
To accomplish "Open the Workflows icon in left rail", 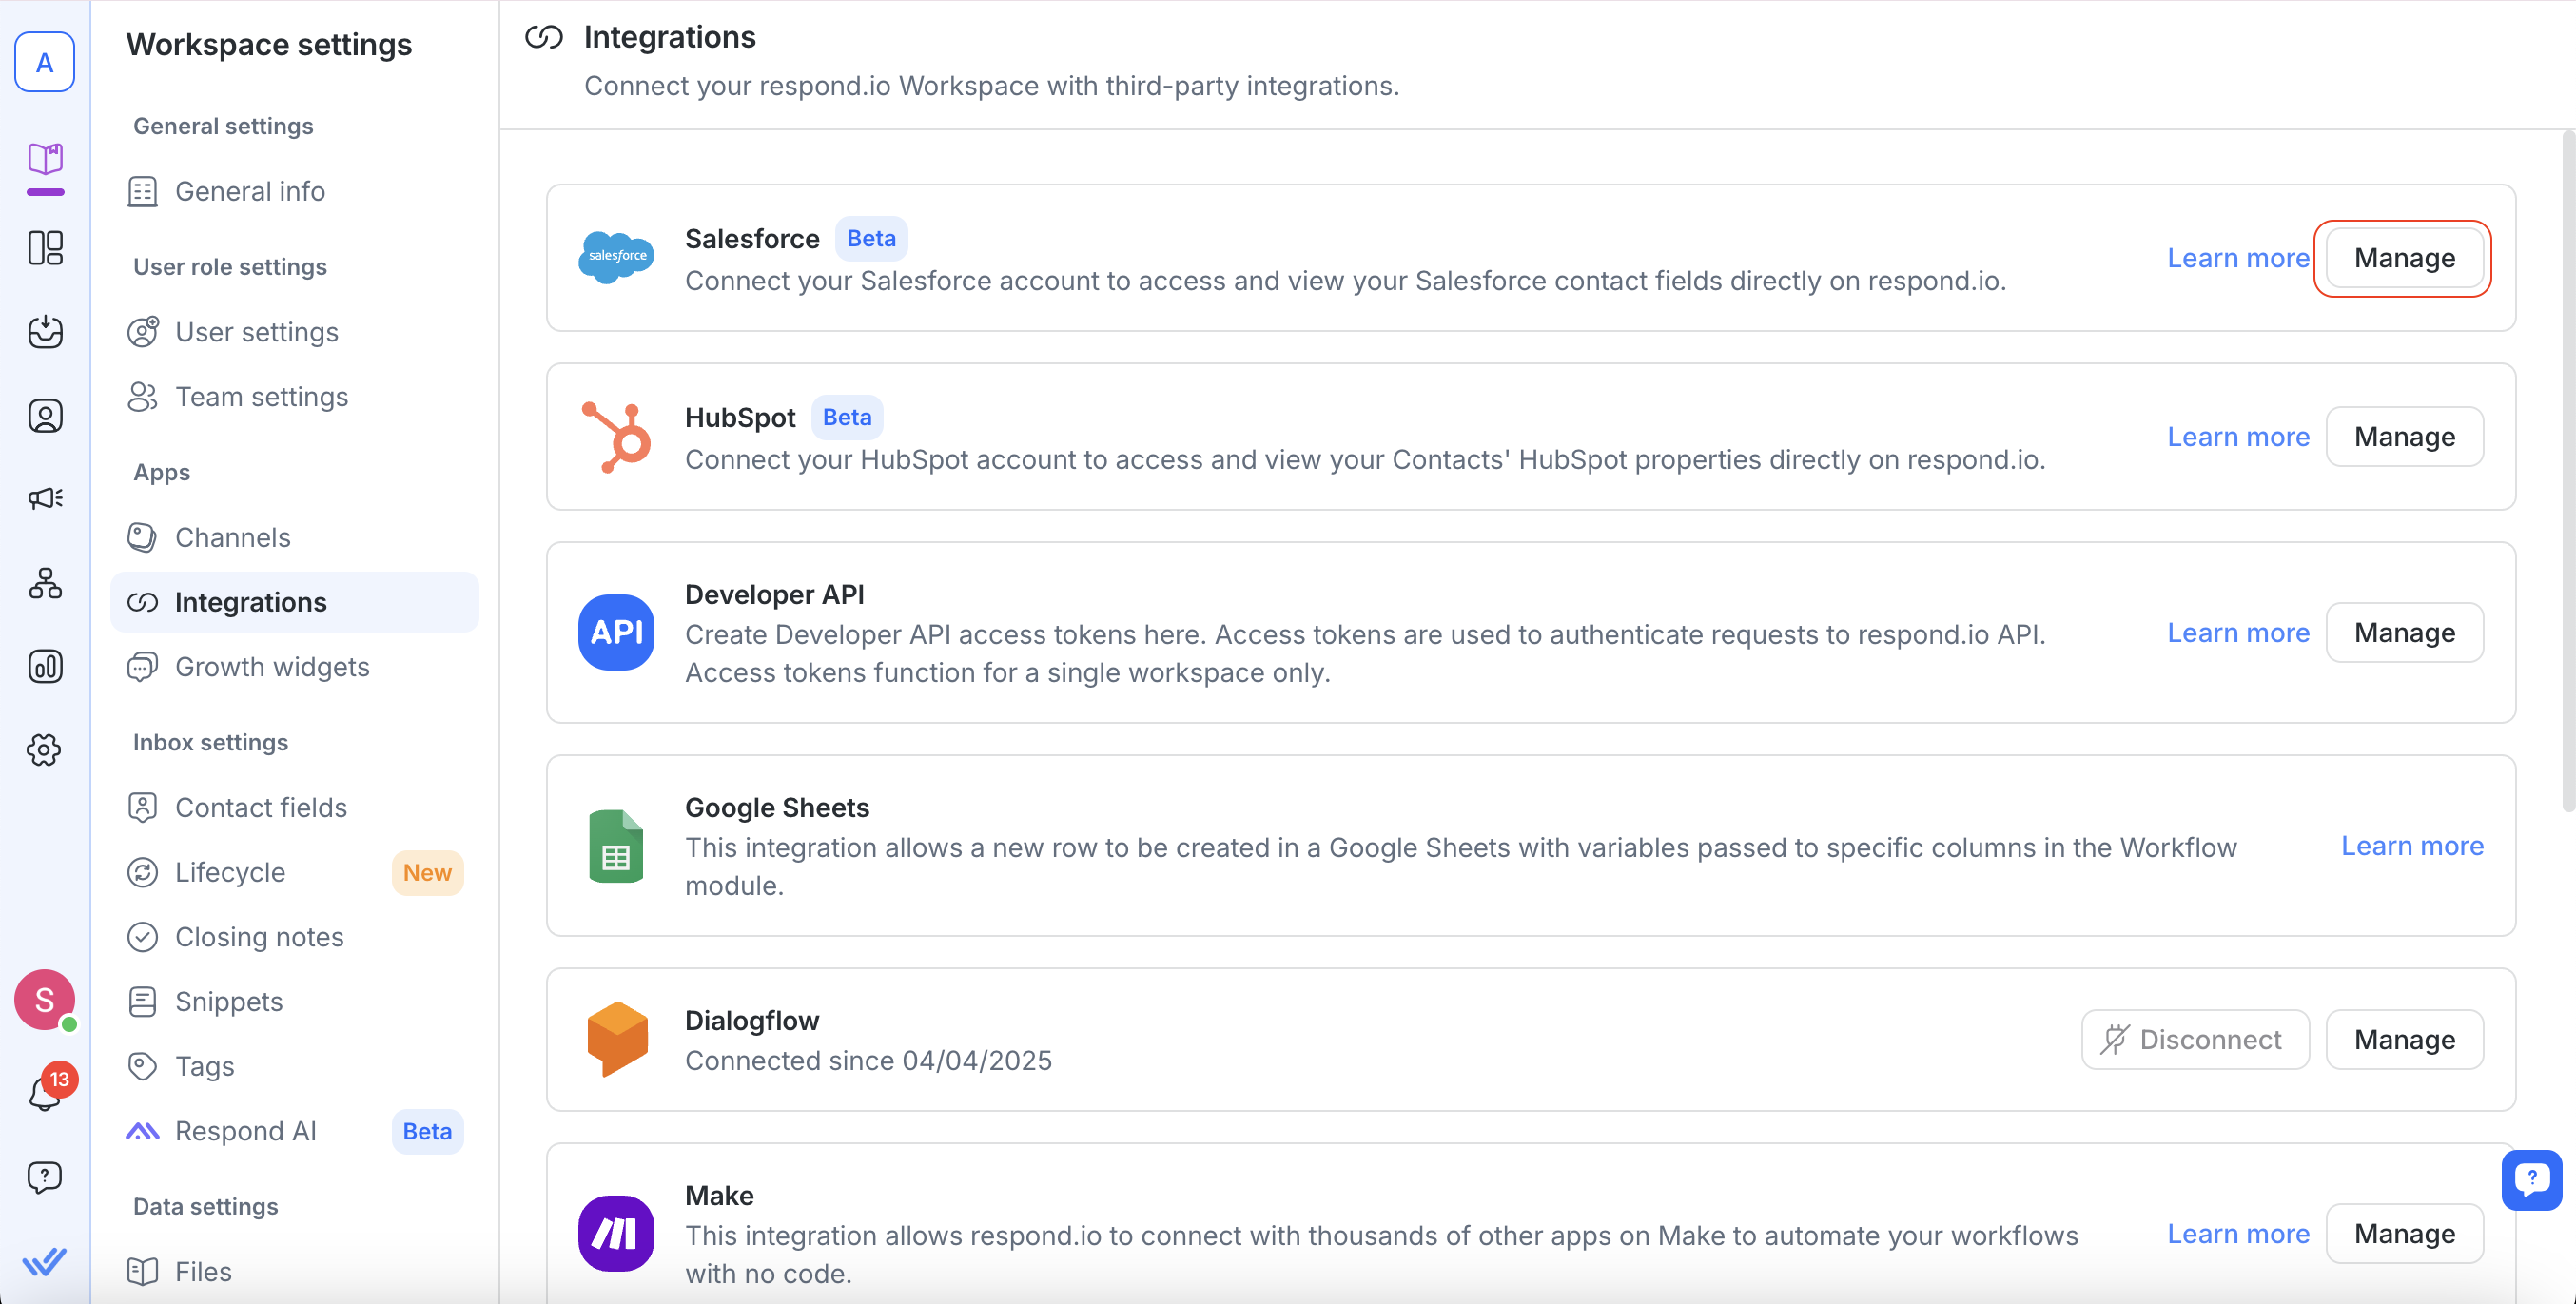I will point(45,583).
